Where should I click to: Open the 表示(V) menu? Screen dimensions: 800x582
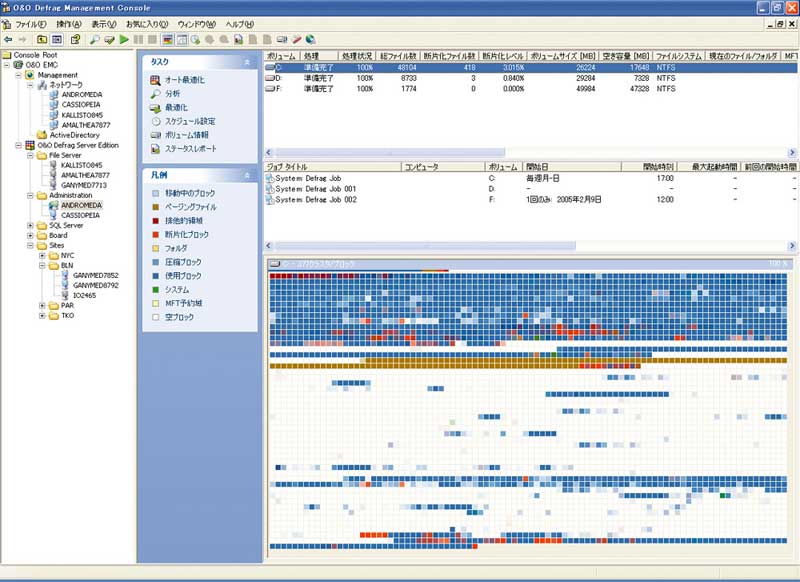click(x=104, y=24)
